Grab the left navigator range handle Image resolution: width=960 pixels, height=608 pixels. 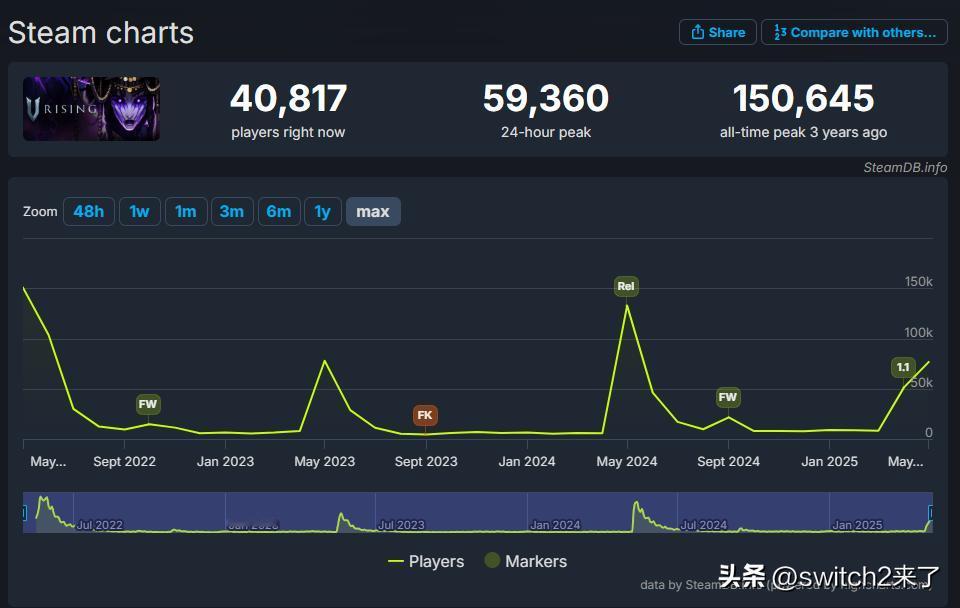pos(24,513)
